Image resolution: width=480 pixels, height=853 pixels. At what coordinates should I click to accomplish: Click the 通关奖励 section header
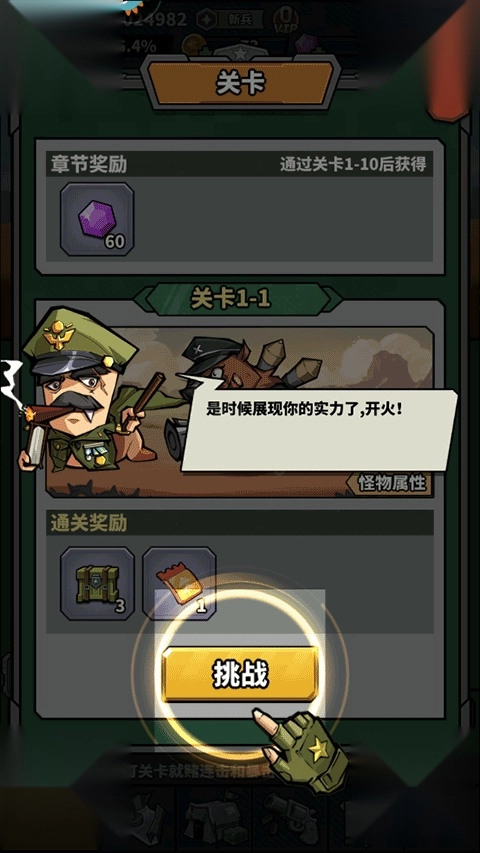[89, 523]
